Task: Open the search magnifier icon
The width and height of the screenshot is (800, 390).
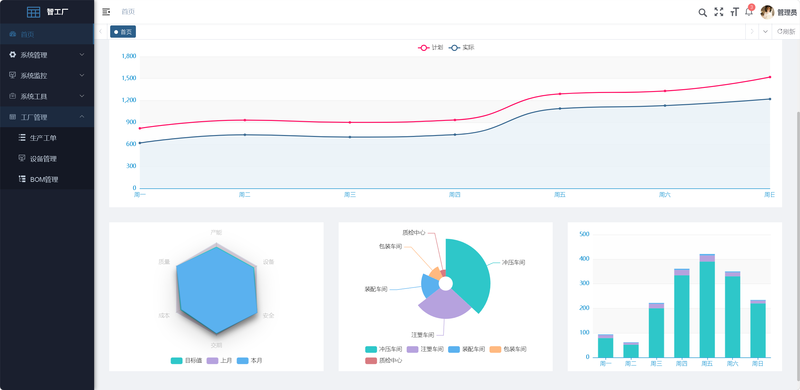Action: tap(703, 13)
